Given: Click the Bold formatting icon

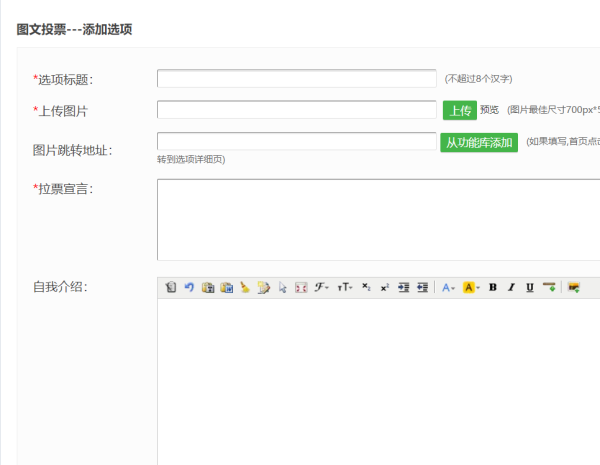Looking at the screenshot, I should 492,287.
